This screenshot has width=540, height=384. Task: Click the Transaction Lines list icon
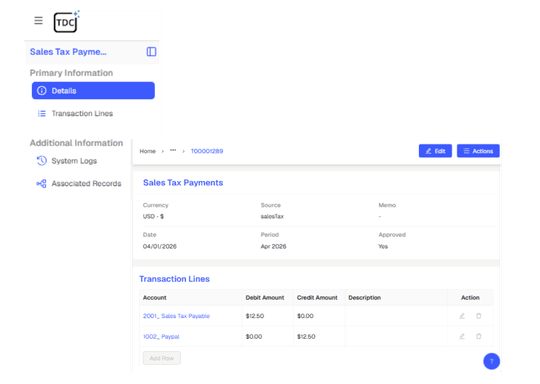coord(42,114)
